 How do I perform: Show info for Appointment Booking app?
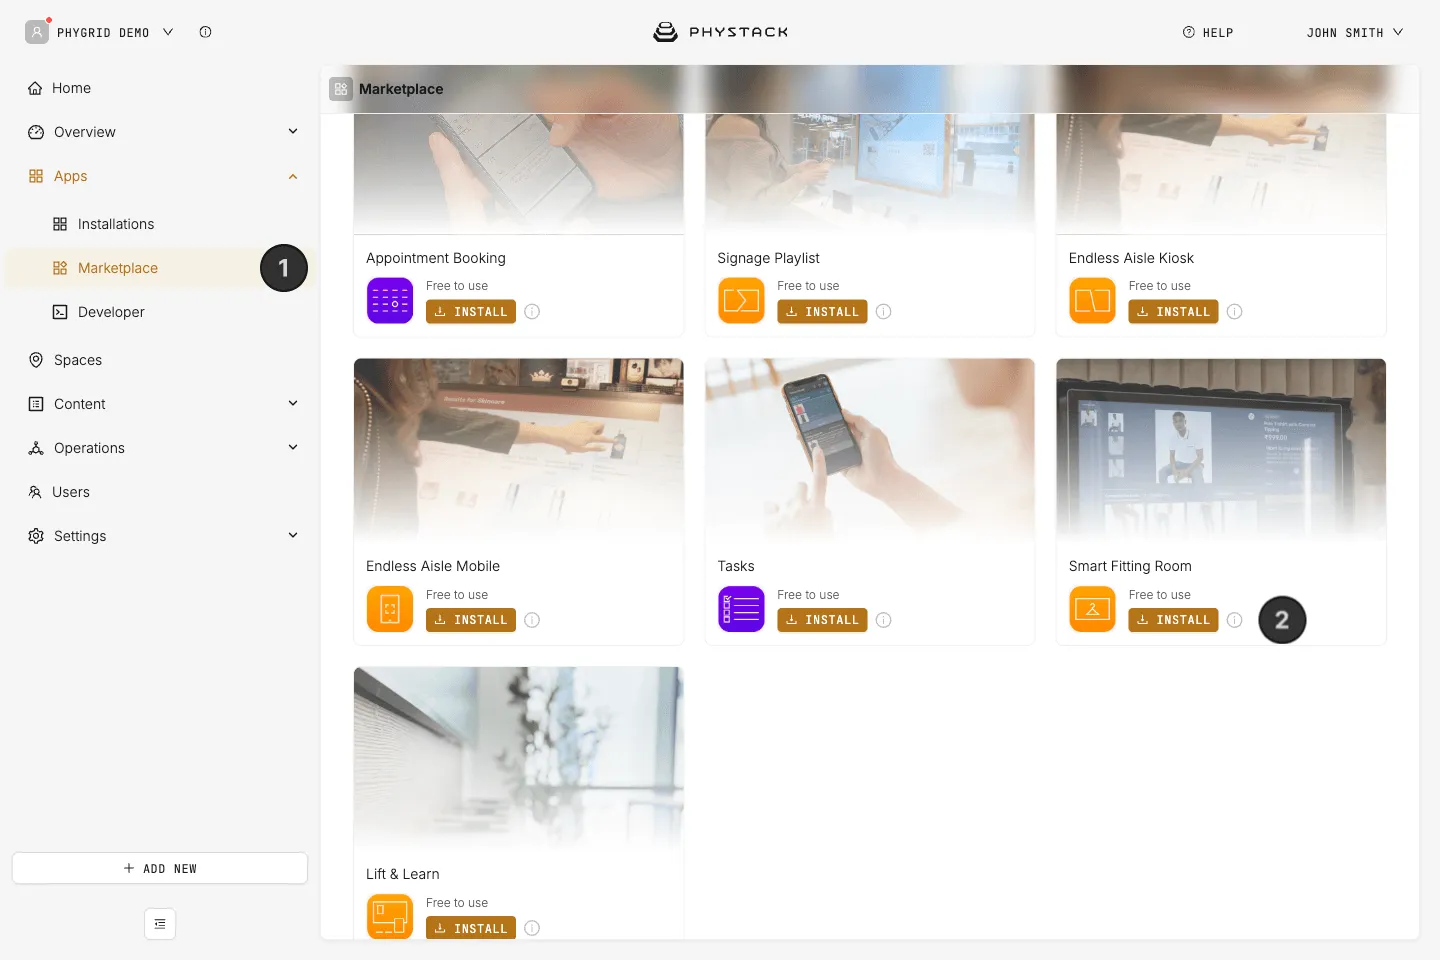[x=532, y=312]
